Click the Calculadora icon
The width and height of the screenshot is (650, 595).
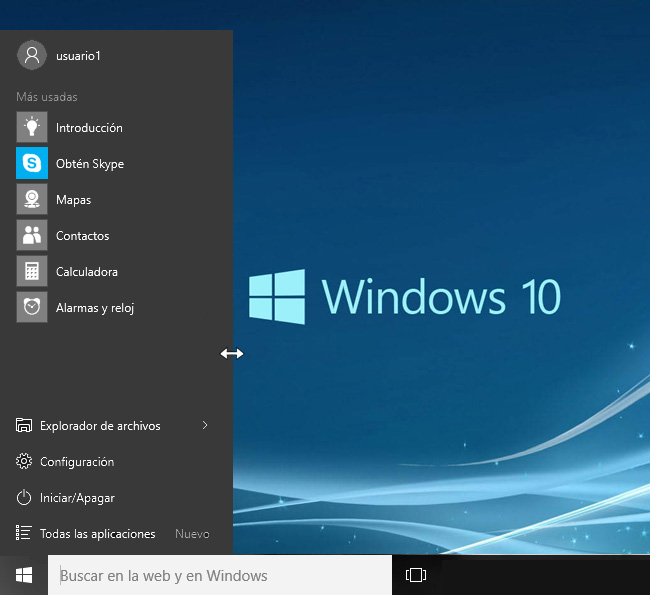coord(32,271)
